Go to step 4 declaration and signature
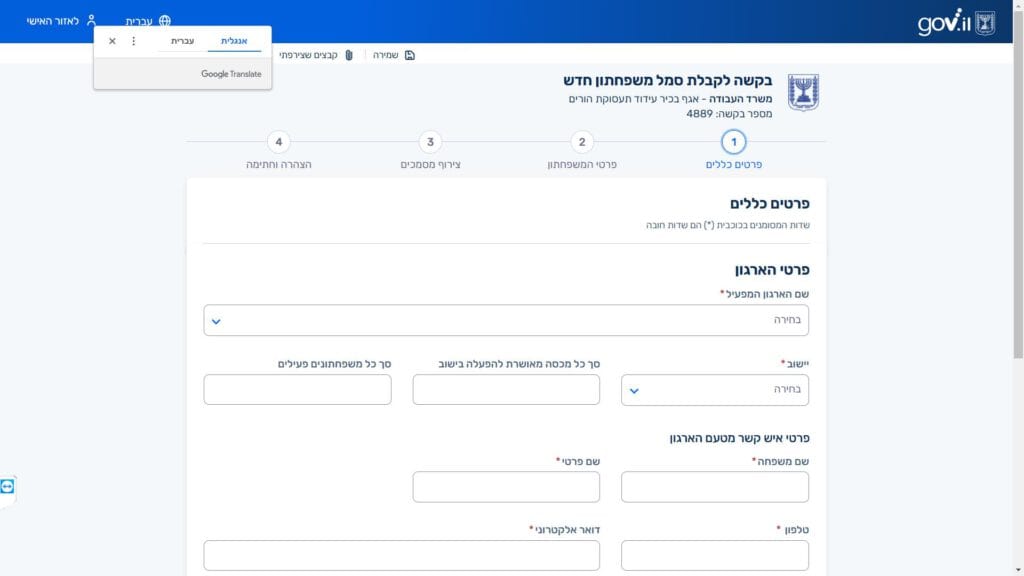The width and height of the screenshot is (1024, 576). (x=279, y=143)
